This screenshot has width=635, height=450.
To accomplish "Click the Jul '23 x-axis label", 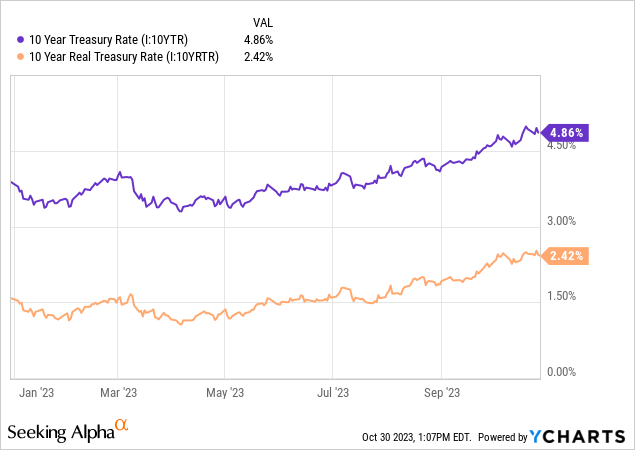I will pos(333,392).
